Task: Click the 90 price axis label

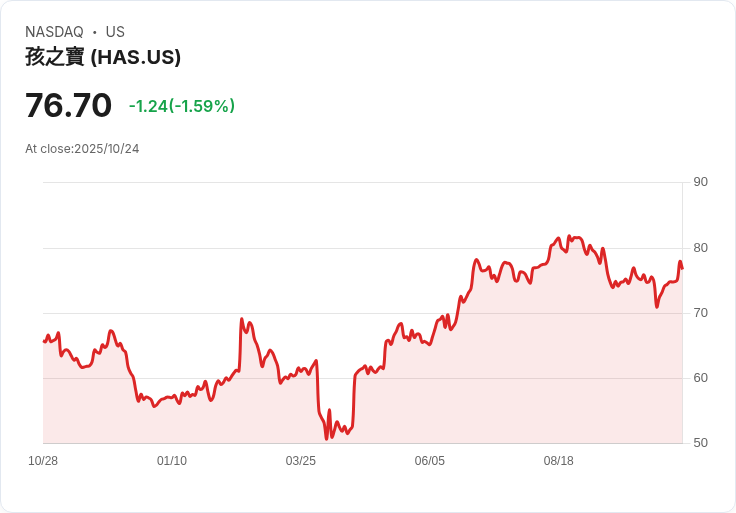Action: pos(701,182)
